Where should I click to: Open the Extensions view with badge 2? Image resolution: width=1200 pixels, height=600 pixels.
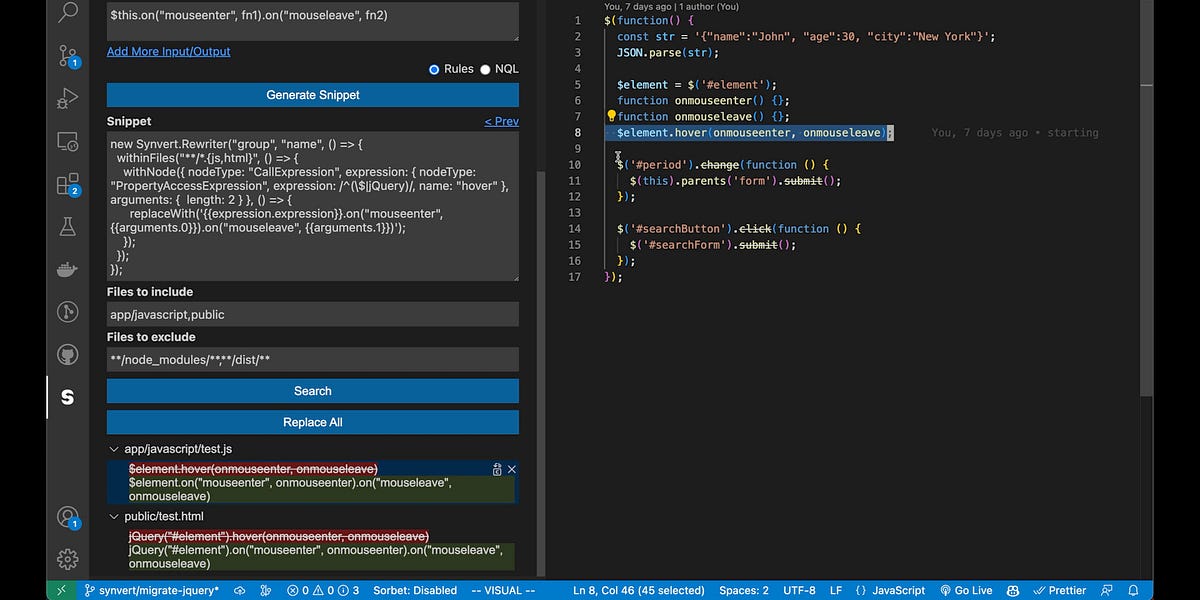point(67,185)
